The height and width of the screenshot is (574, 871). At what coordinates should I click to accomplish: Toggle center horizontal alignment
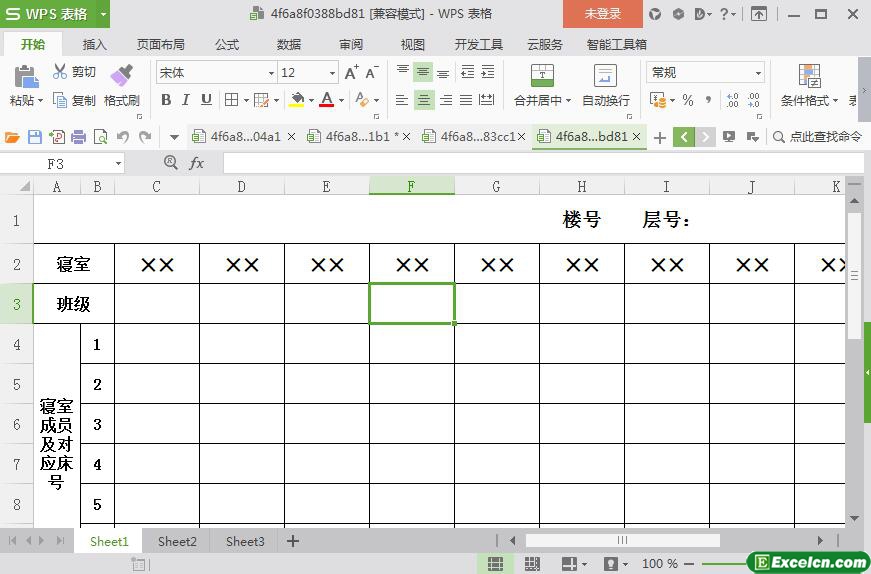(423, 100)
